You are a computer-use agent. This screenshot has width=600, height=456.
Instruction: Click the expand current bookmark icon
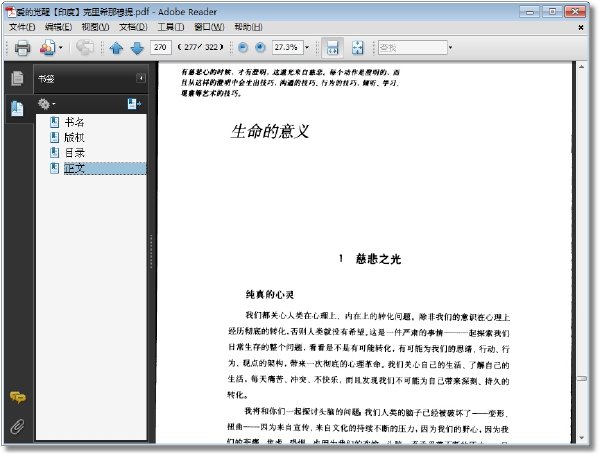(x=134, y=104)
